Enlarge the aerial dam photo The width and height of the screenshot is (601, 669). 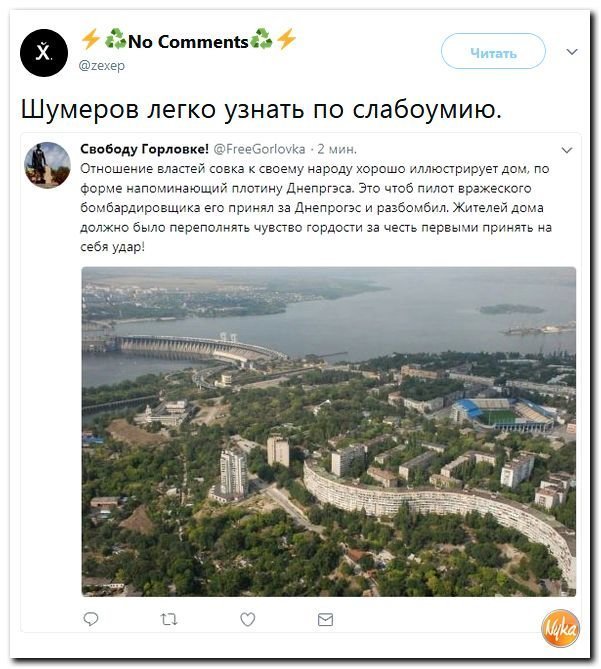click(328, 431)
